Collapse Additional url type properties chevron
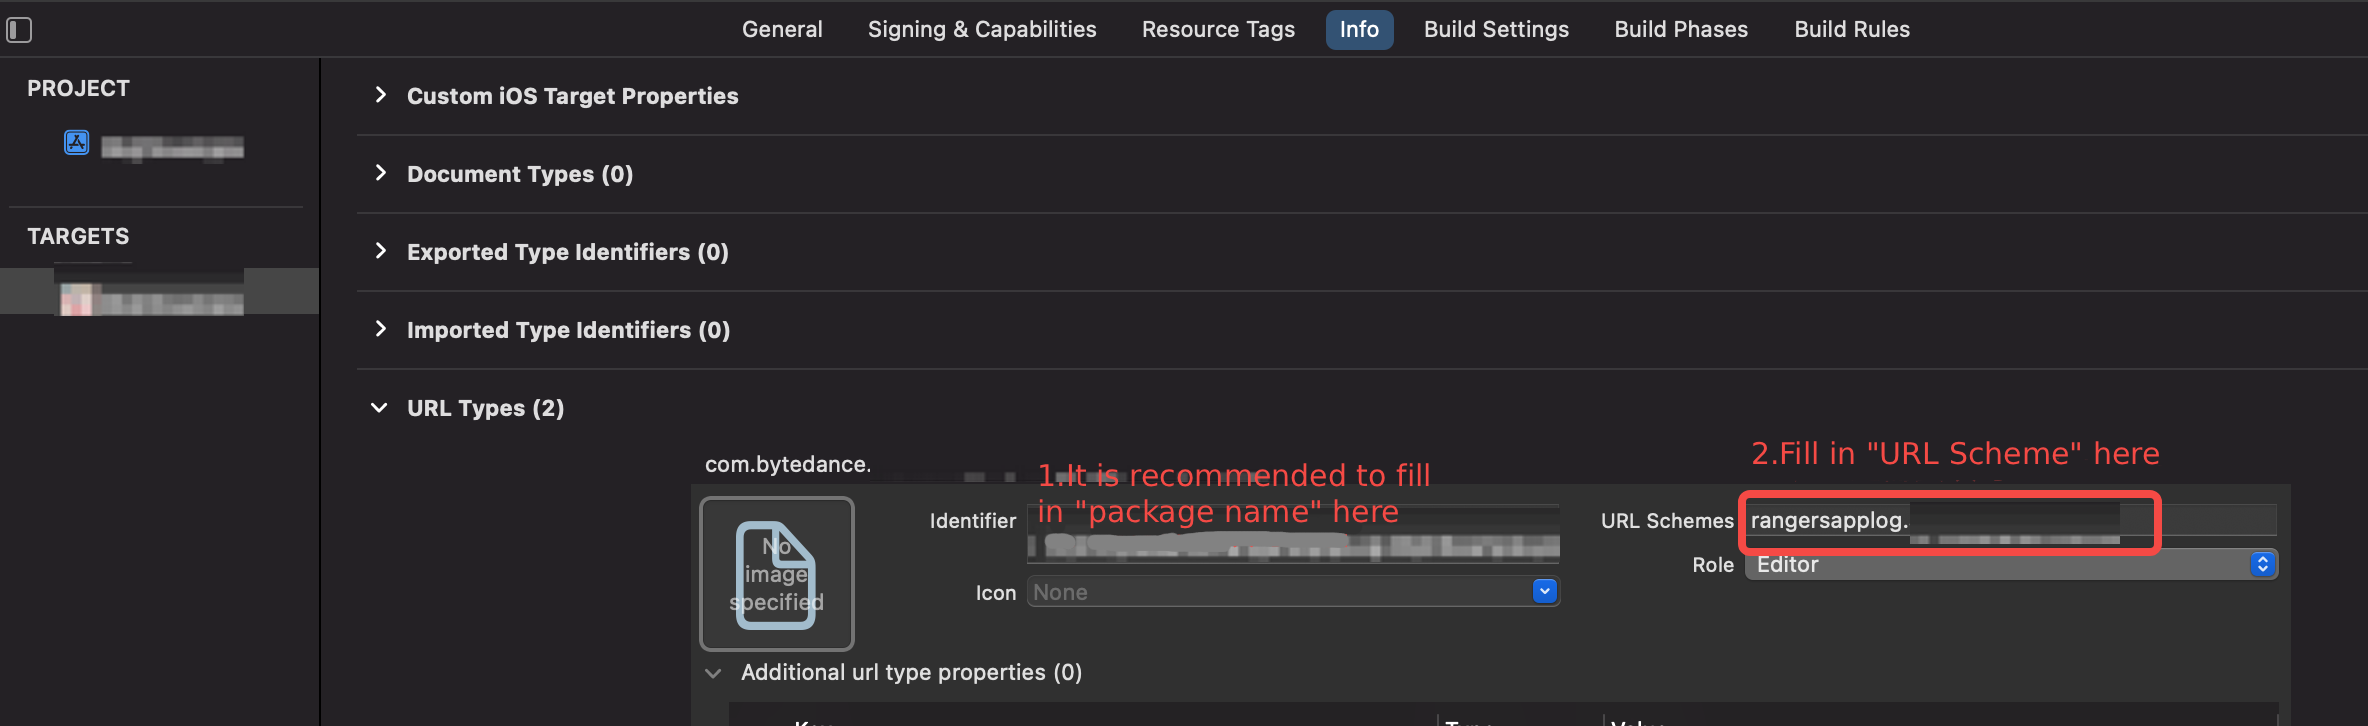Image resolution: width=2368 pixels, height=726 pixels. [x=713, y=673]
